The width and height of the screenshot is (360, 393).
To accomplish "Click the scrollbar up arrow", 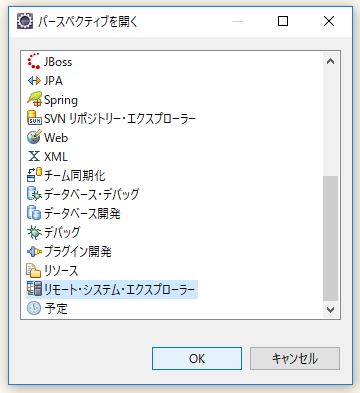I will tap(330, 61).
